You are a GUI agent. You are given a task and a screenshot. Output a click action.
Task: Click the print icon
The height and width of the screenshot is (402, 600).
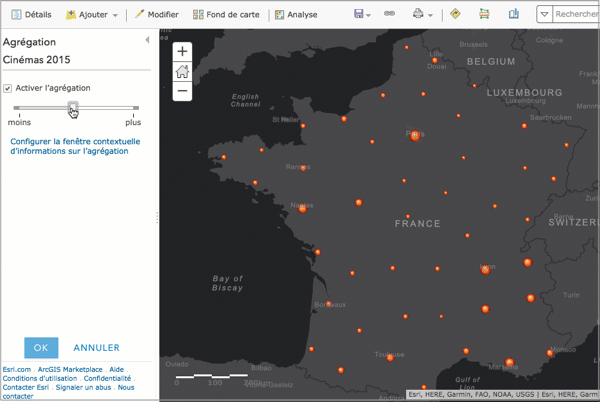point(418,14)
